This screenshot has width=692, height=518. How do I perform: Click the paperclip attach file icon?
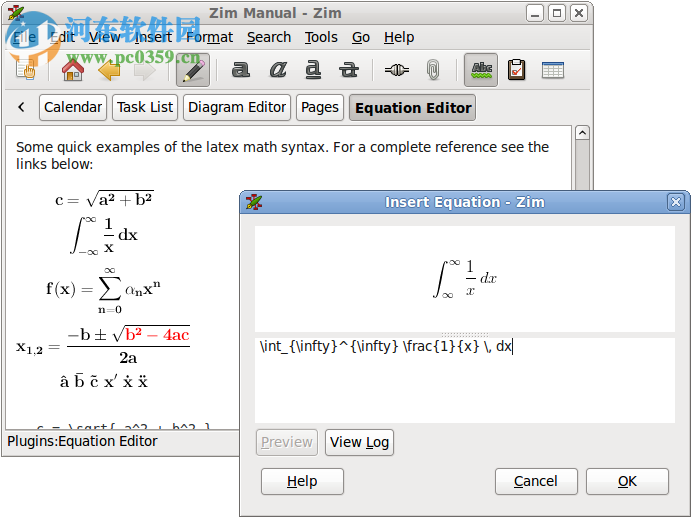433,70
